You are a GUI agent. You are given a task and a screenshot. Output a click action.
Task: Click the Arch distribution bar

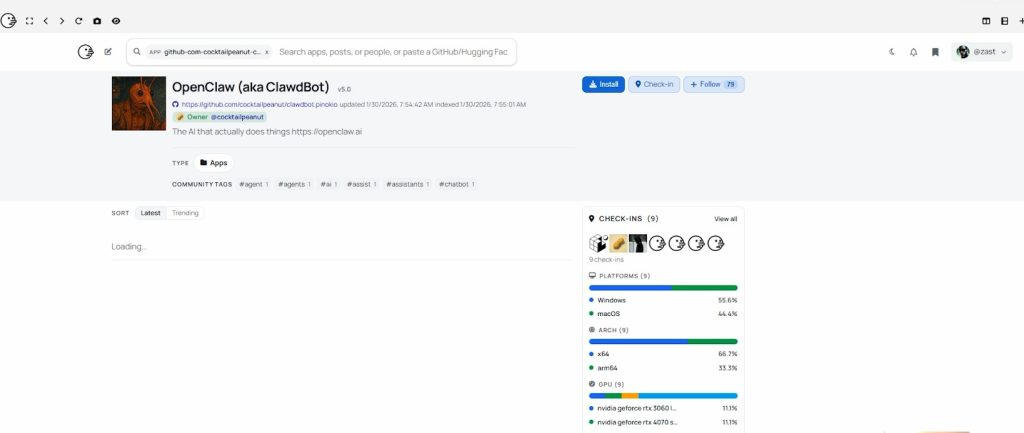[x=663, y=342]
